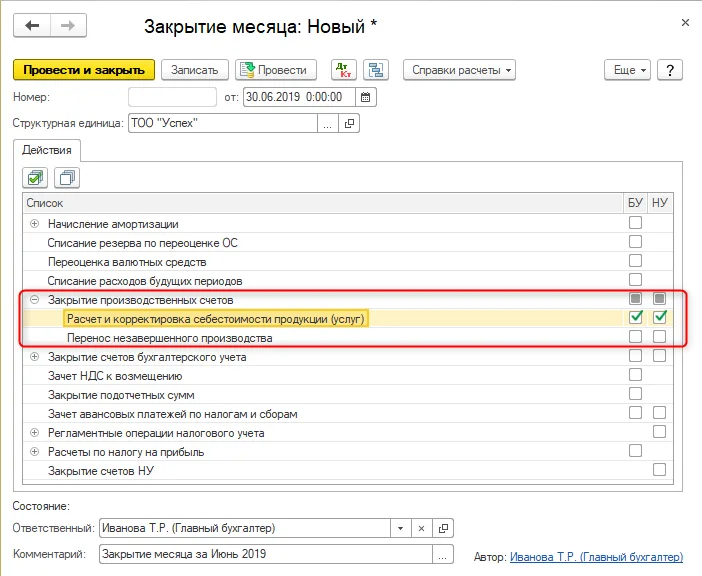Viewport: 702px width, 576px height.
Task: Click author link Иванова Т.Р.
Action: pyautogui.click(x=596, y=557)
